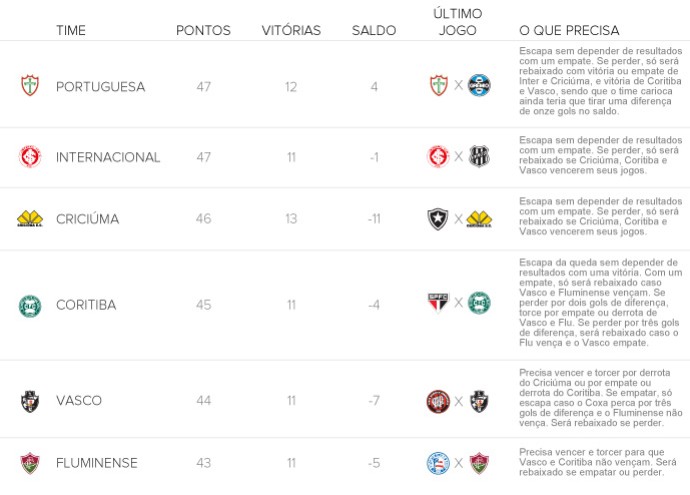Screen dimensions: 690x495
Task: Click Botafogo crest in Criciúma's last match
Action: [438, 219]
